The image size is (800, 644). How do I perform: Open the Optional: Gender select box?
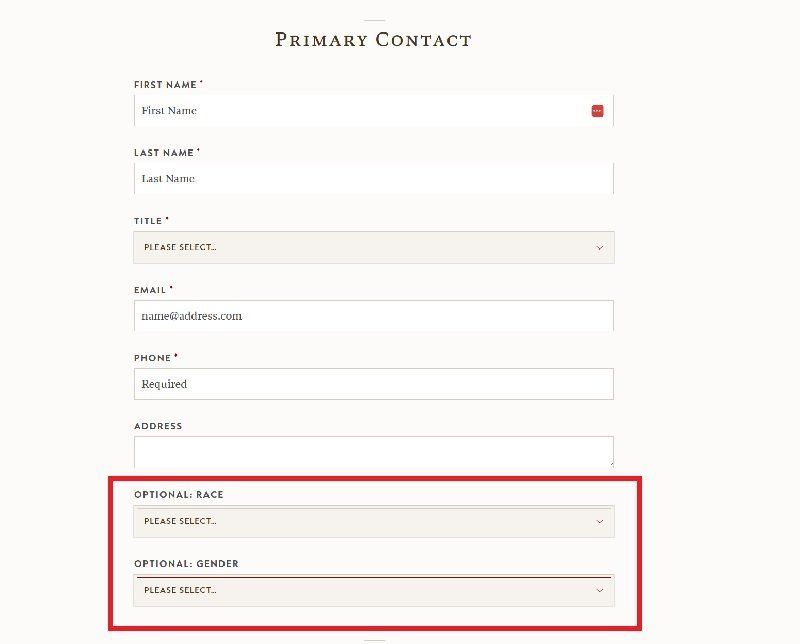tap(373, 590)
